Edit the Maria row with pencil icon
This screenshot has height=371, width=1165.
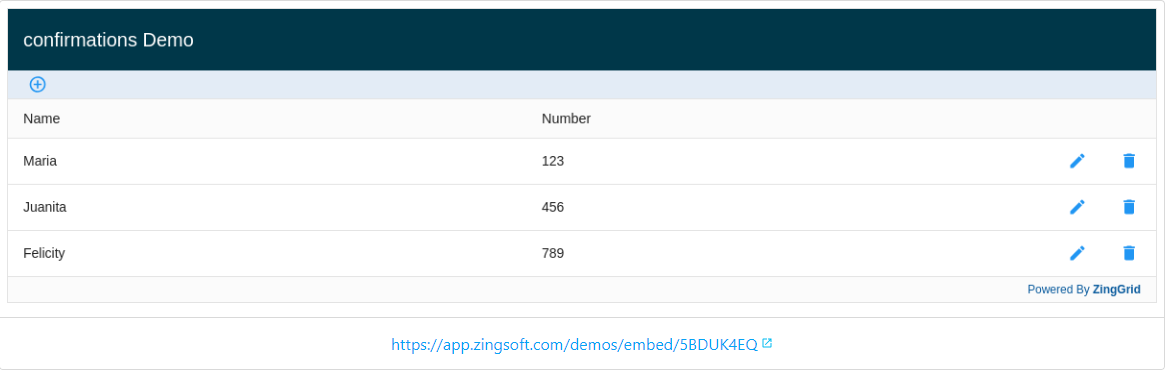click(x=1077, y=161)
